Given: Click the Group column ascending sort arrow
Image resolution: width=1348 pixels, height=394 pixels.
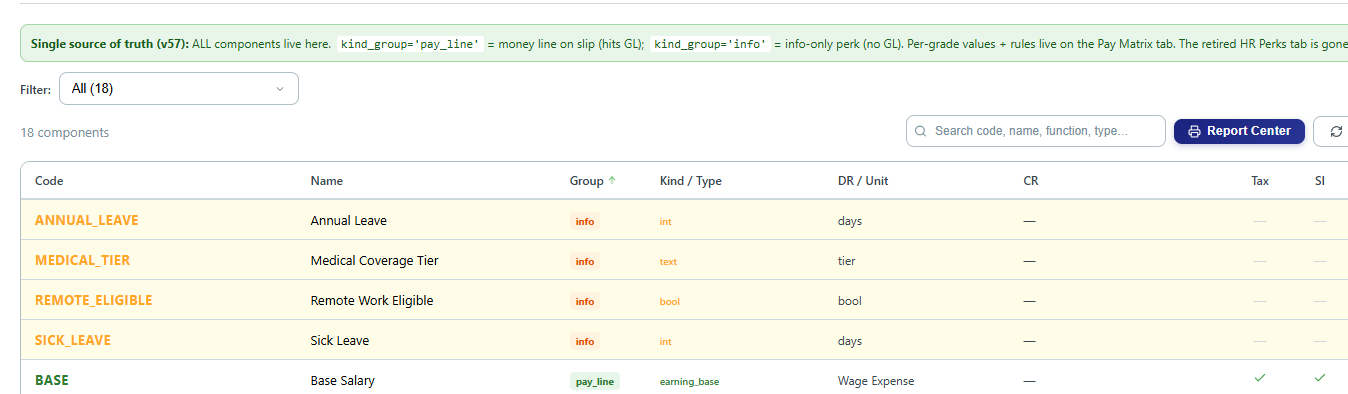Looking at the screenshot, I should point(612,181).
